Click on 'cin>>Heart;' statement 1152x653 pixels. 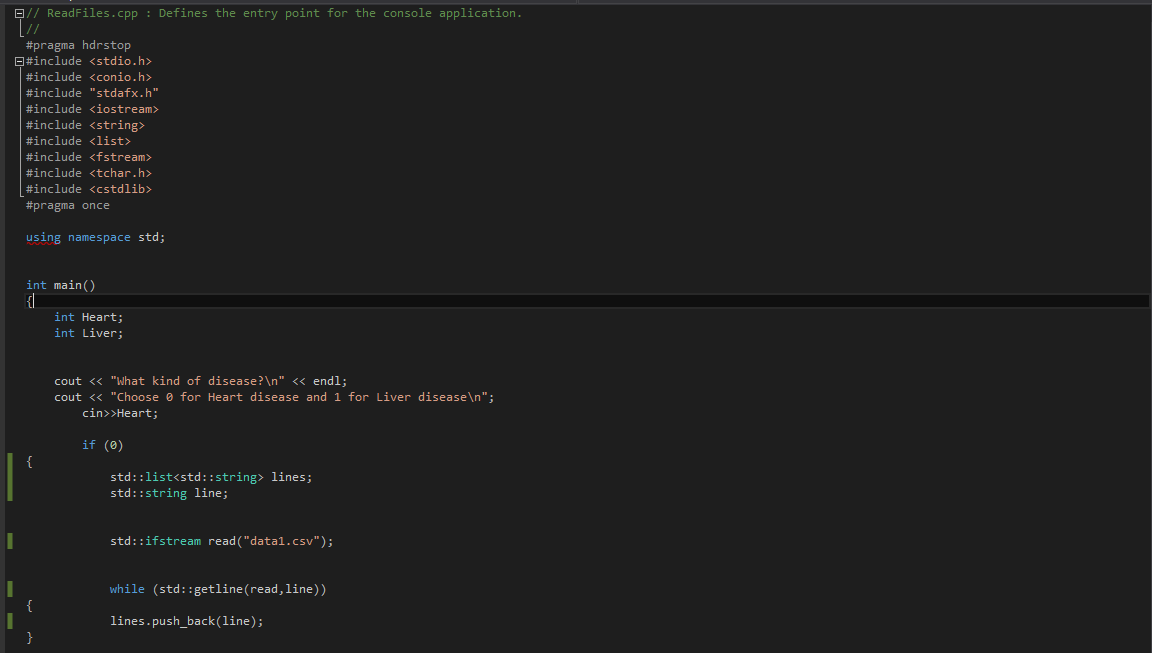pos(120,414)
